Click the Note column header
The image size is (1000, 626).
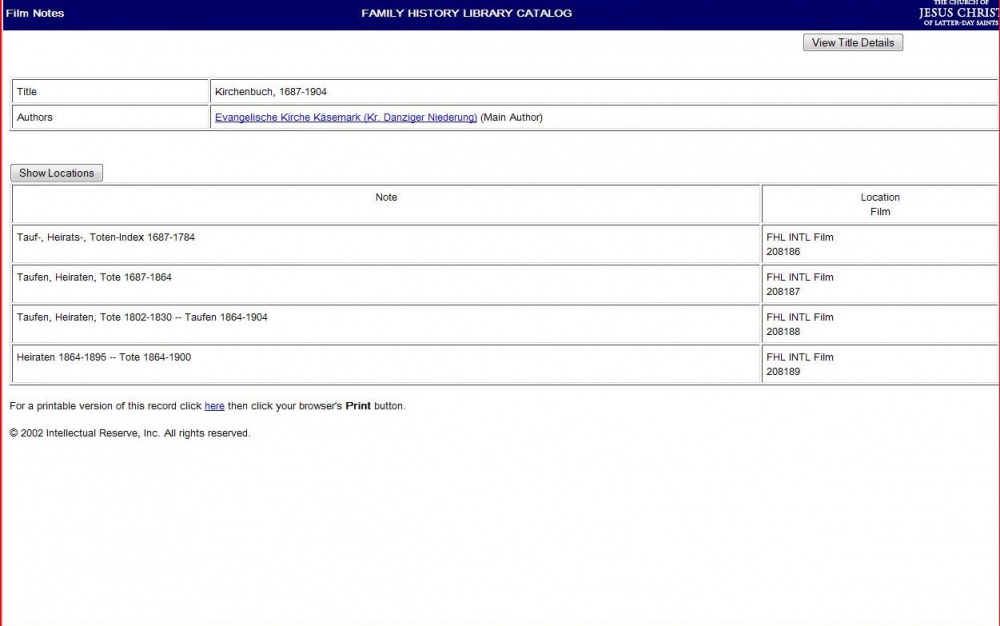click(386, 198)
